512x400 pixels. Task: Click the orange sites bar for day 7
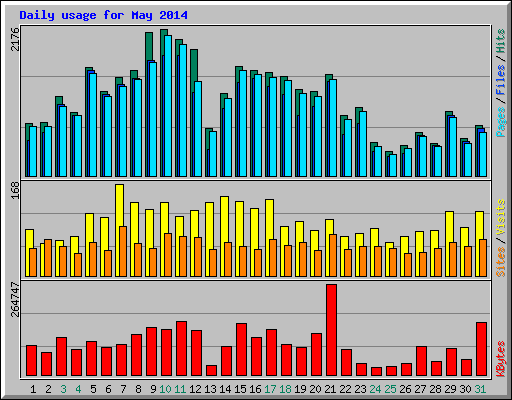(123, 252)
